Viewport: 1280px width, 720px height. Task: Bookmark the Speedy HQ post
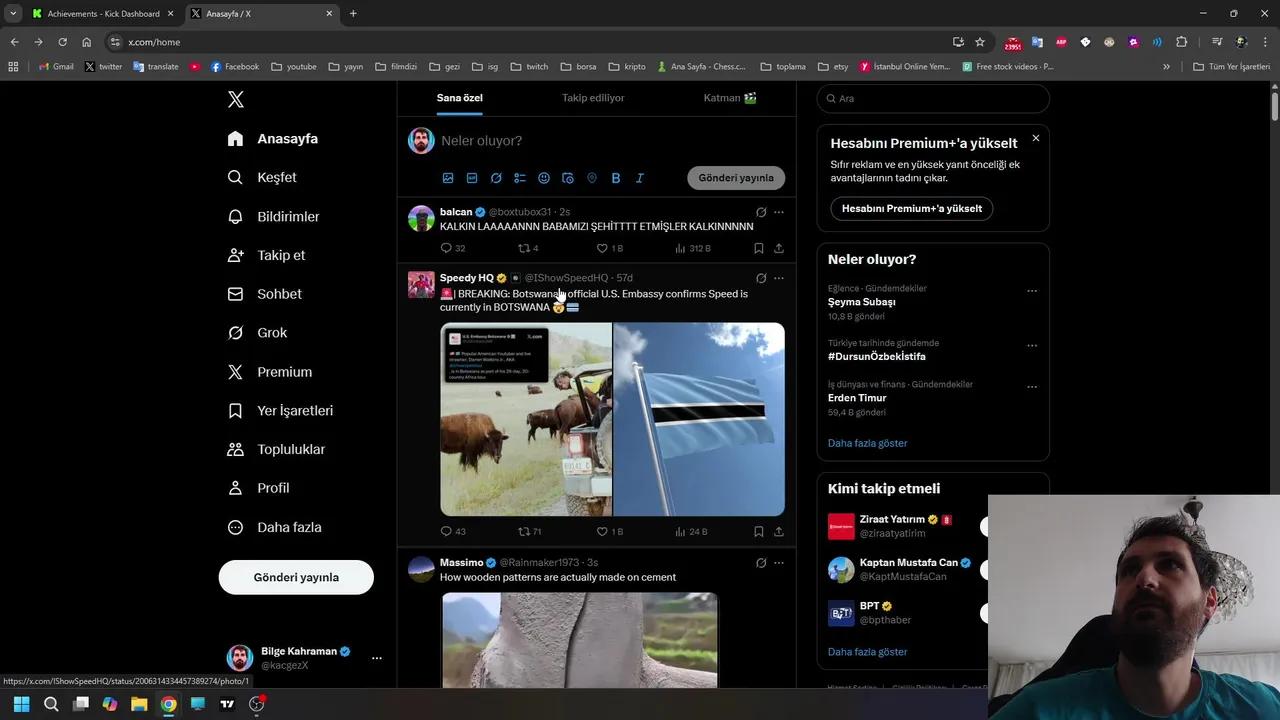(759, 532)
